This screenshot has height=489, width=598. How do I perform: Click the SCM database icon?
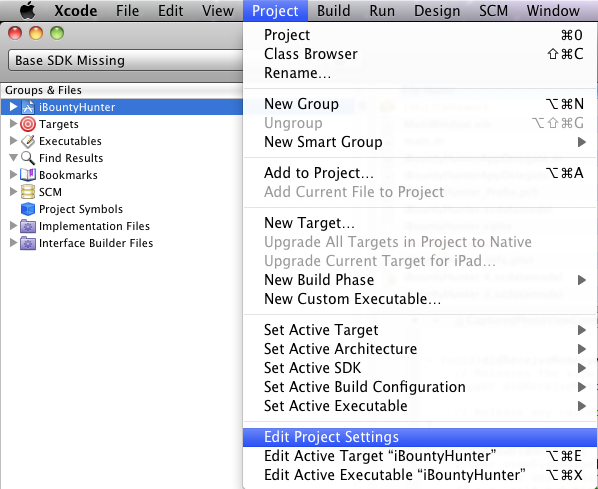click(28, 192)
